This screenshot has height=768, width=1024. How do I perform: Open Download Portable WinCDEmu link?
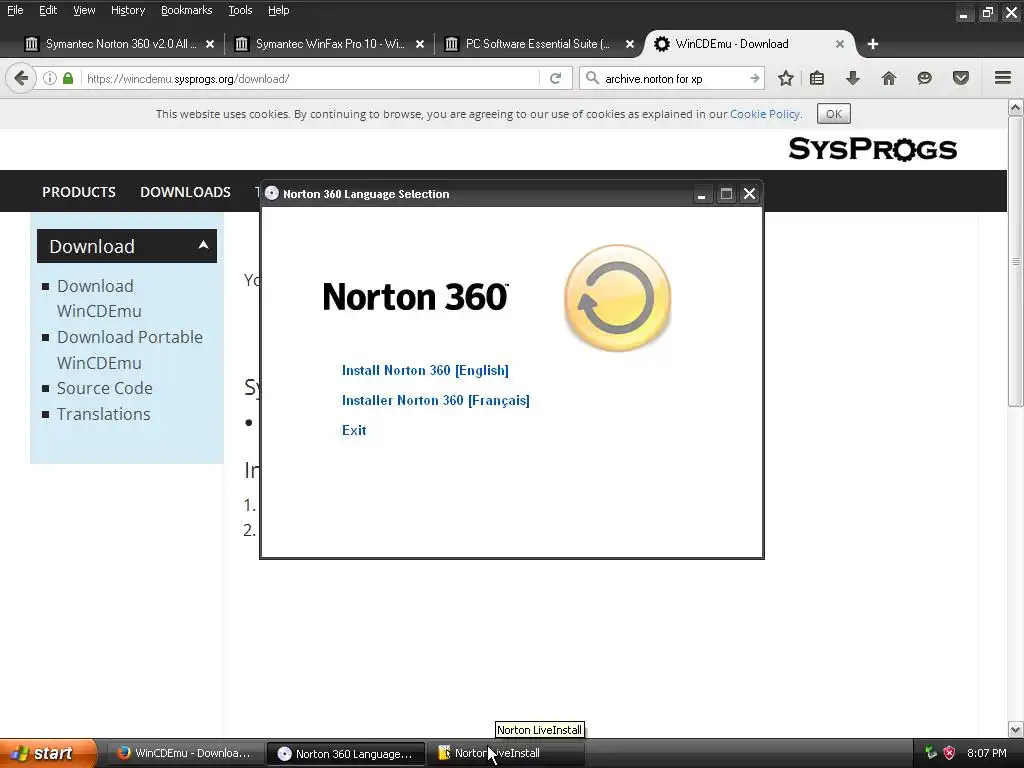pos(130,350)
